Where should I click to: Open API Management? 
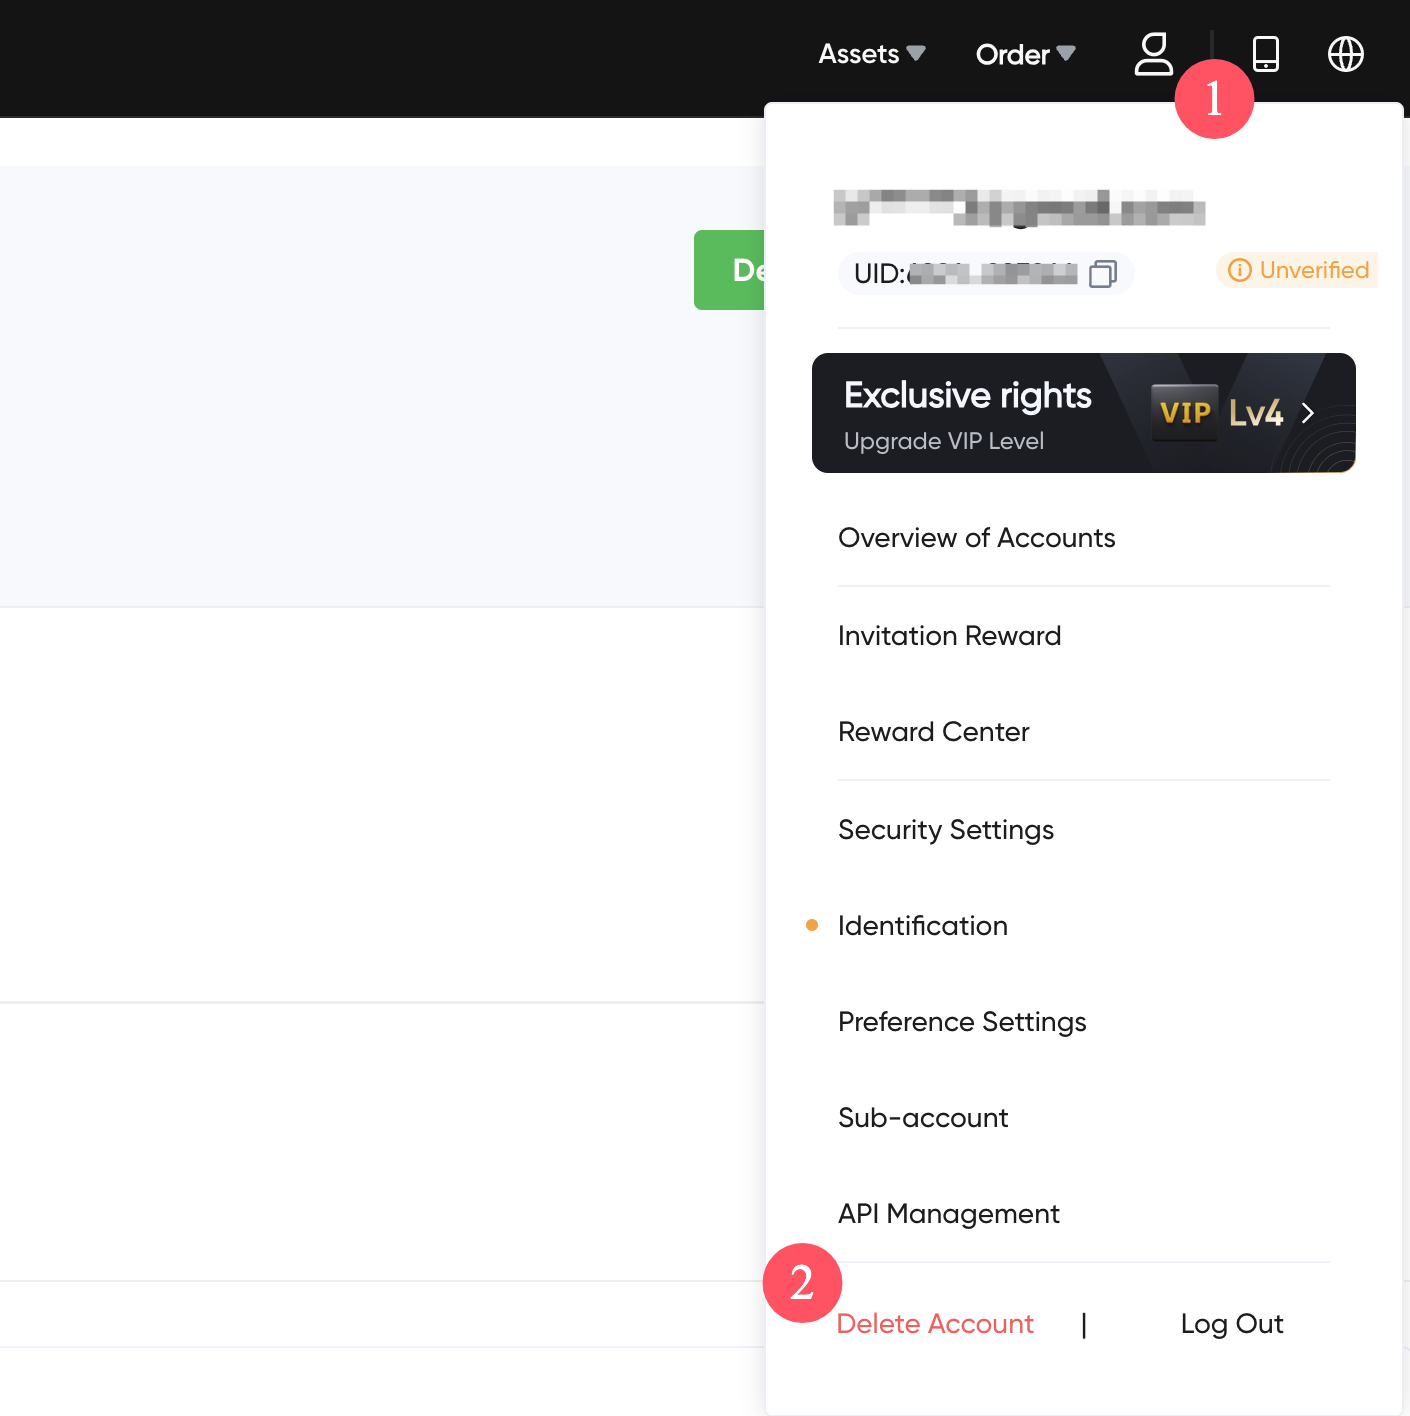click(948, 1214)
